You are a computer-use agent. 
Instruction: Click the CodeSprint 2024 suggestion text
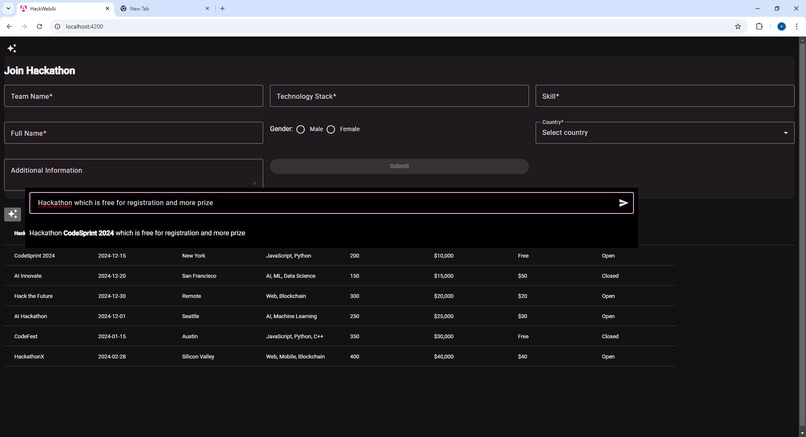[x=88, y=233]
